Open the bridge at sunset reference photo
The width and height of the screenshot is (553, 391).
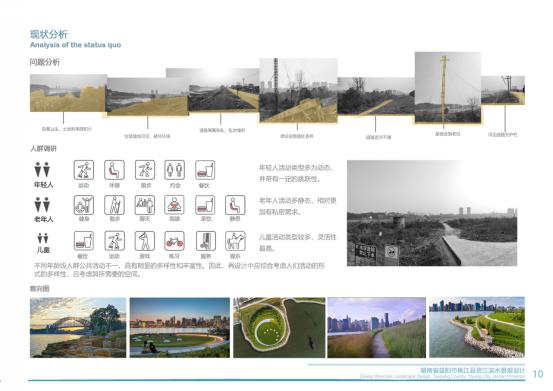78,328
